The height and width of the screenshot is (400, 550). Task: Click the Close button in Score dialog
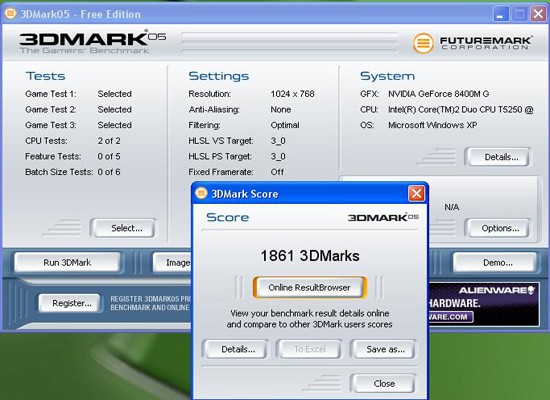pos(383,384)
